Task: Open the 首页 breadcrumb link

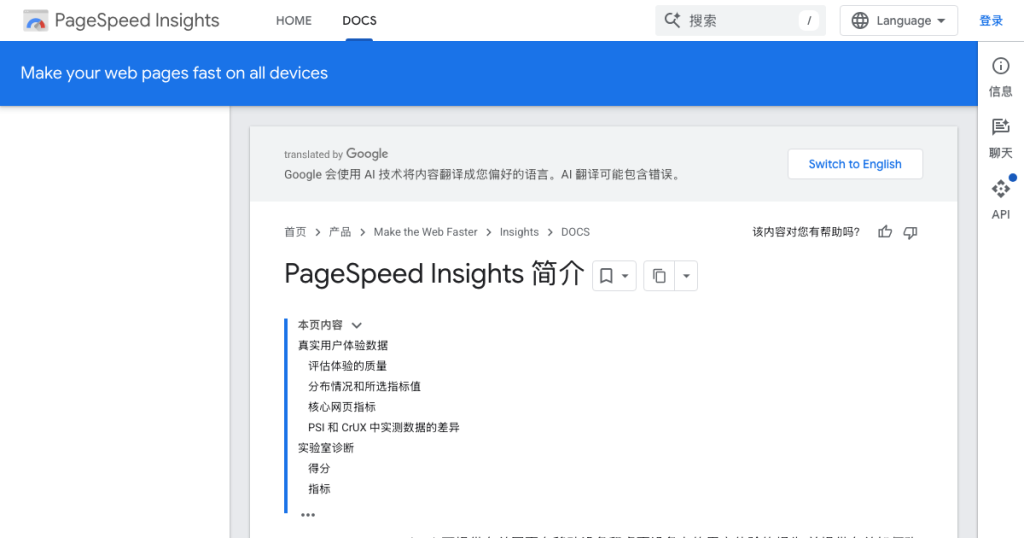Action: click(295, 232)
